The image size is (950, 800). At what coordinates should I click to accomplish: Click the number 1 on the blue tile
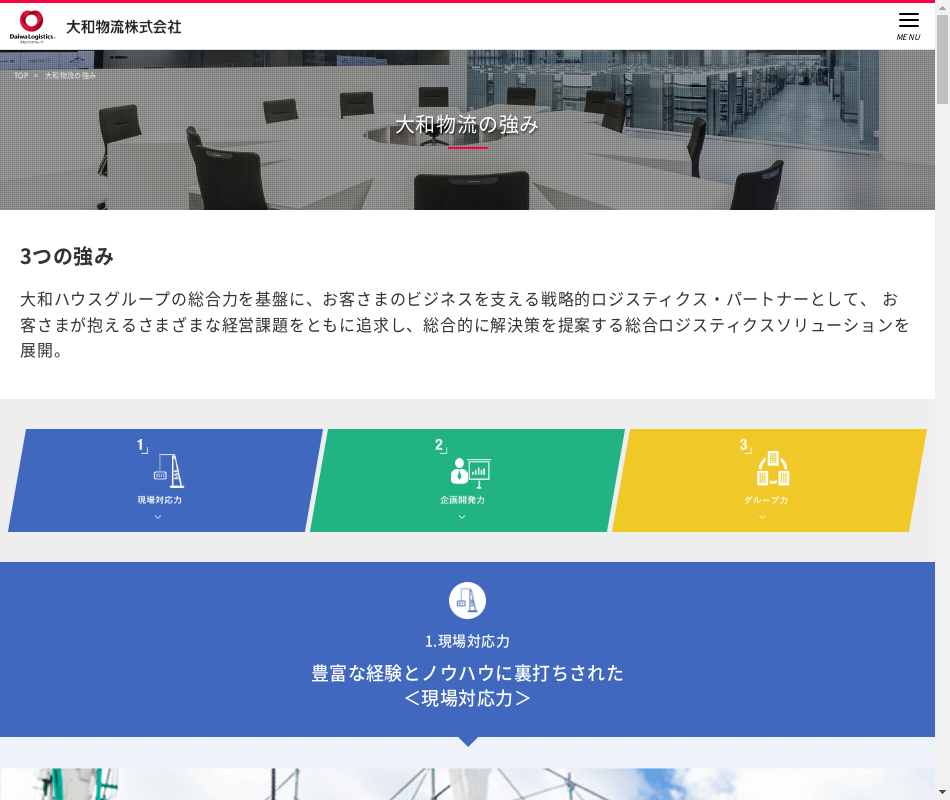coord(140,445)
